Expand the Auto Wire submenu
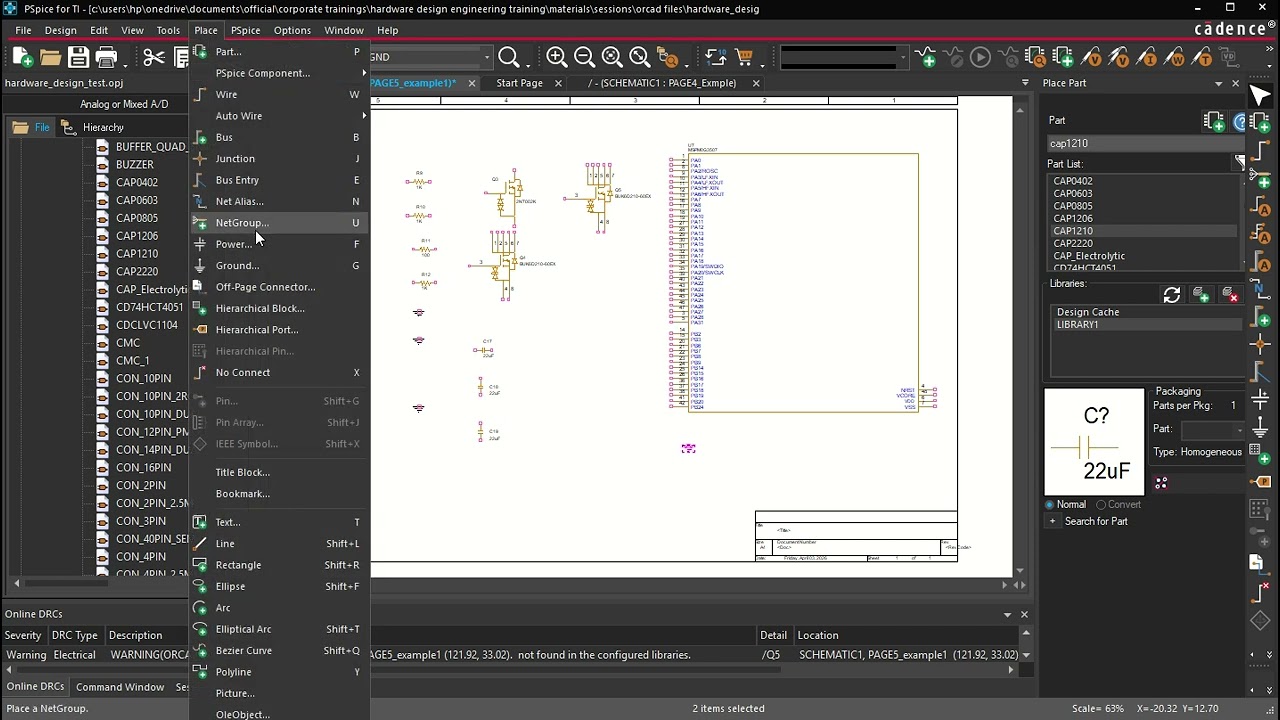Viewport: 1280px width, 720px height. pyautogui.click(x=279, y=116)
